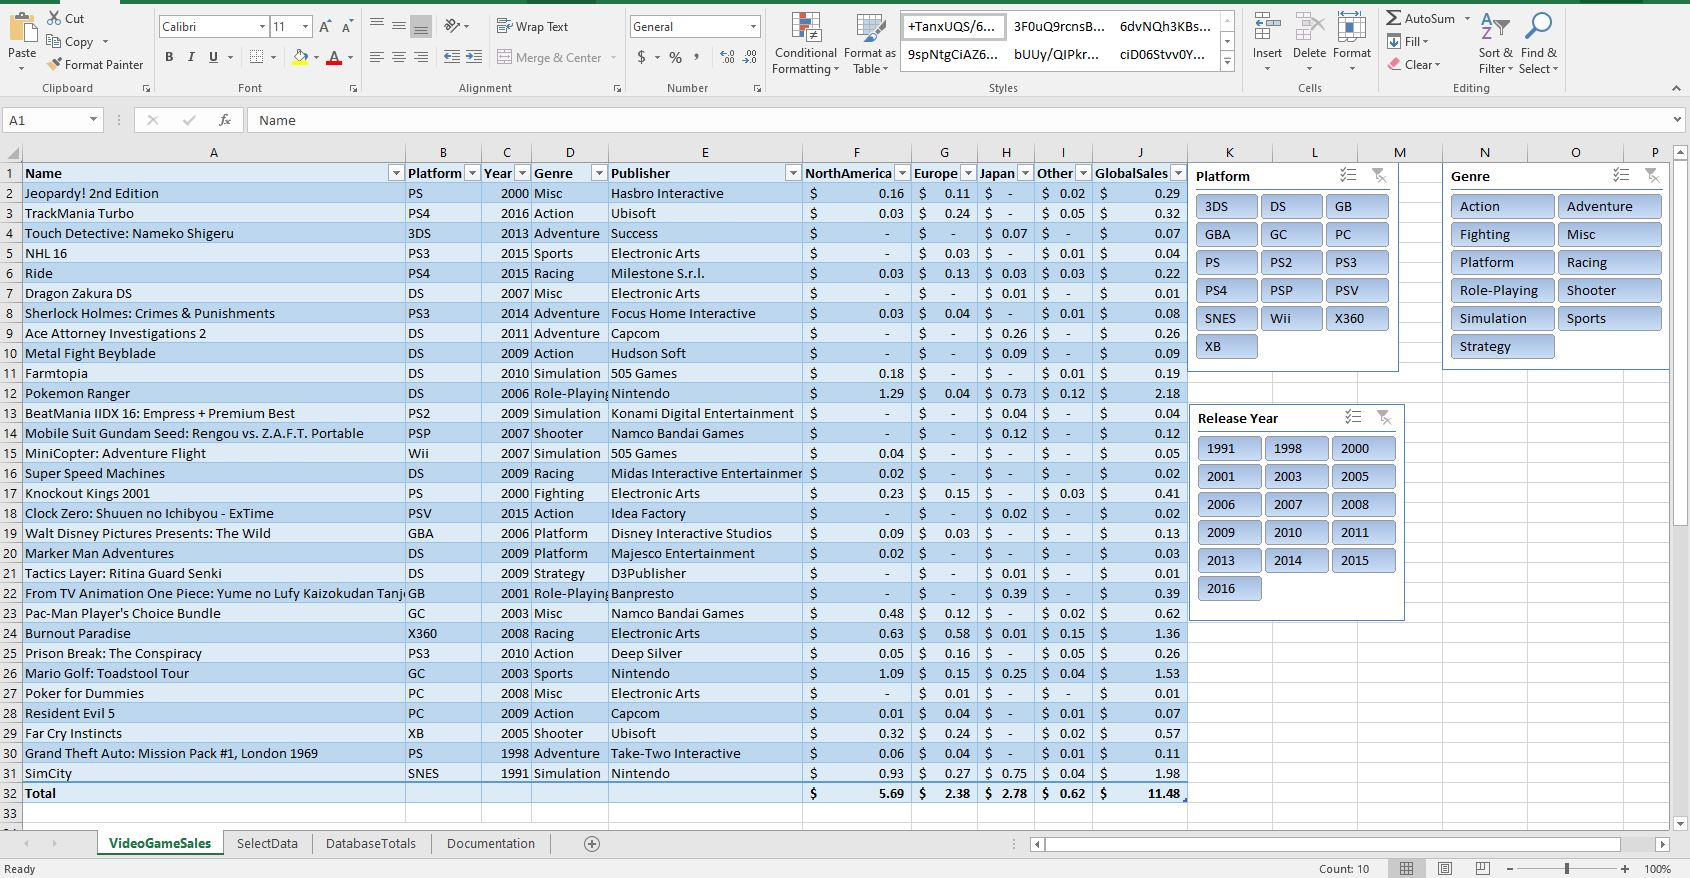Open Conditional Formatting menu
The image size is (1690, 878).
coord(805,44)
